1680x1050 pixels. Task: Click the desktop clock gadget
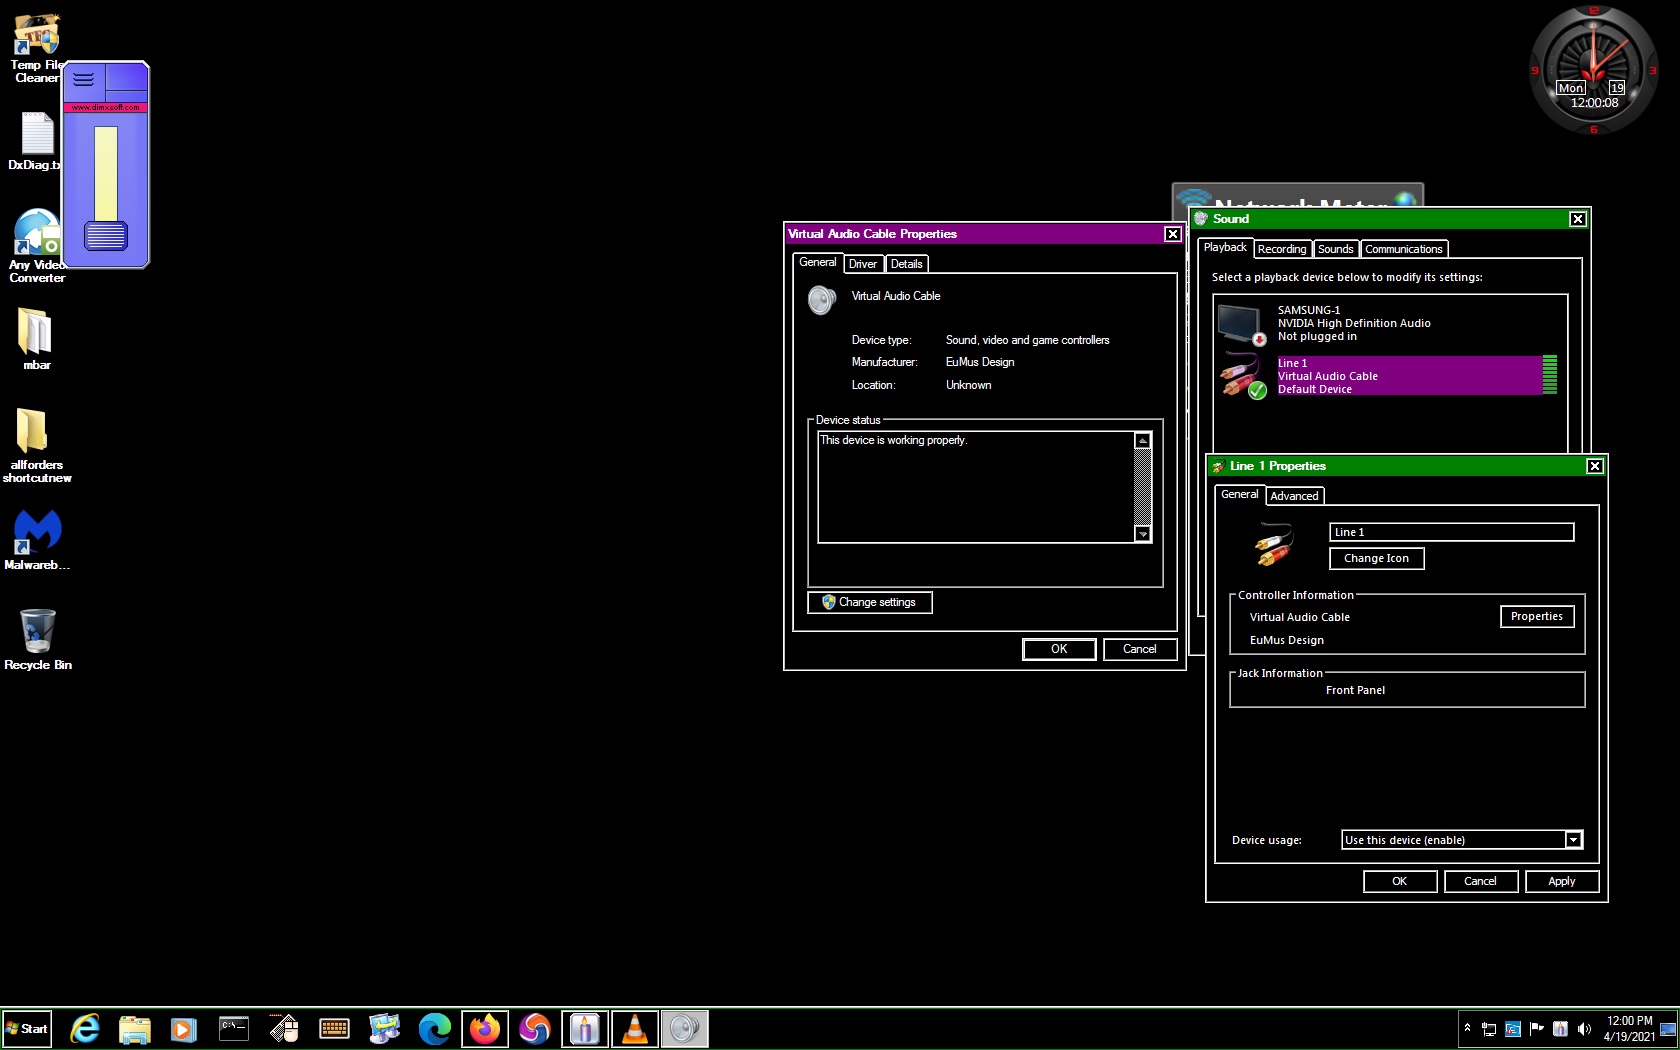1593,70
